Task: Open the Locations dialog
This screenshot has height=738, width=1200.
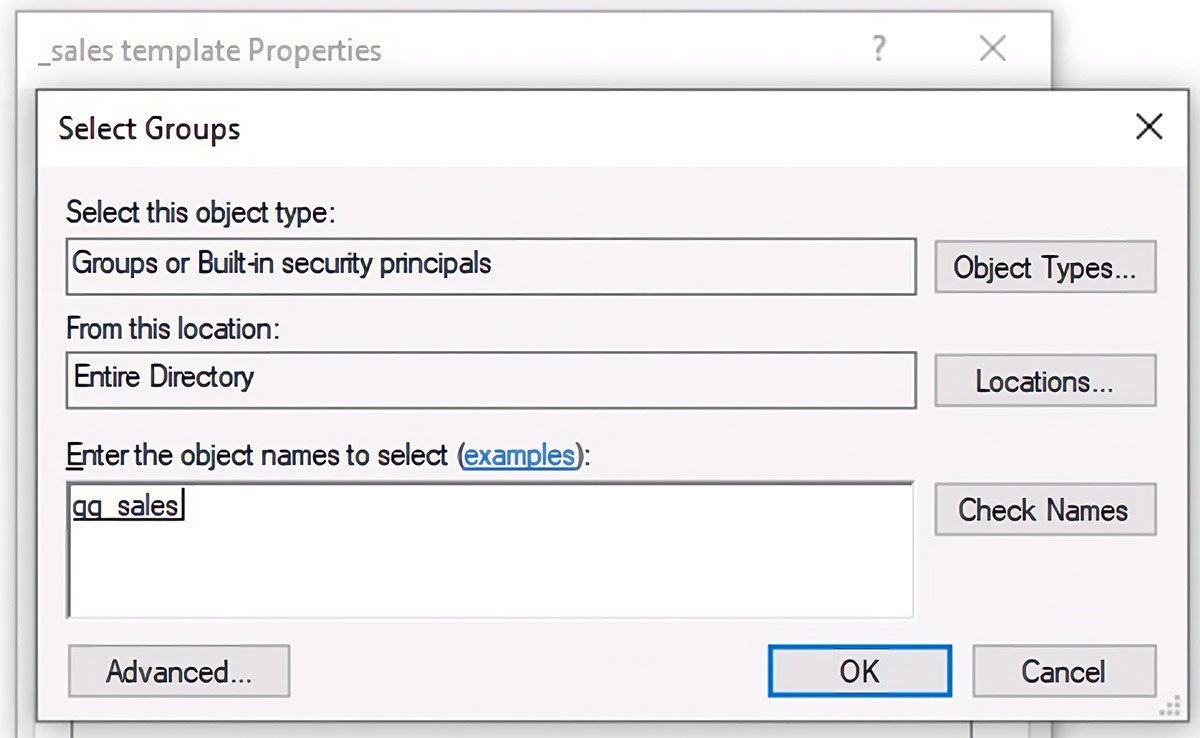Action: pyautogui.click(x=1045, y=381)
